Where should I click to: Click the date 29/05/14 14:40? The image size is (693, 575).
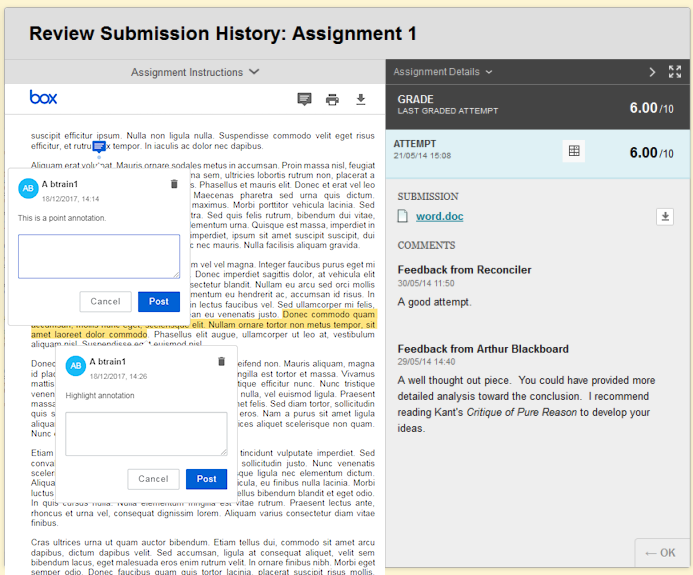click(x=426, y=362)
